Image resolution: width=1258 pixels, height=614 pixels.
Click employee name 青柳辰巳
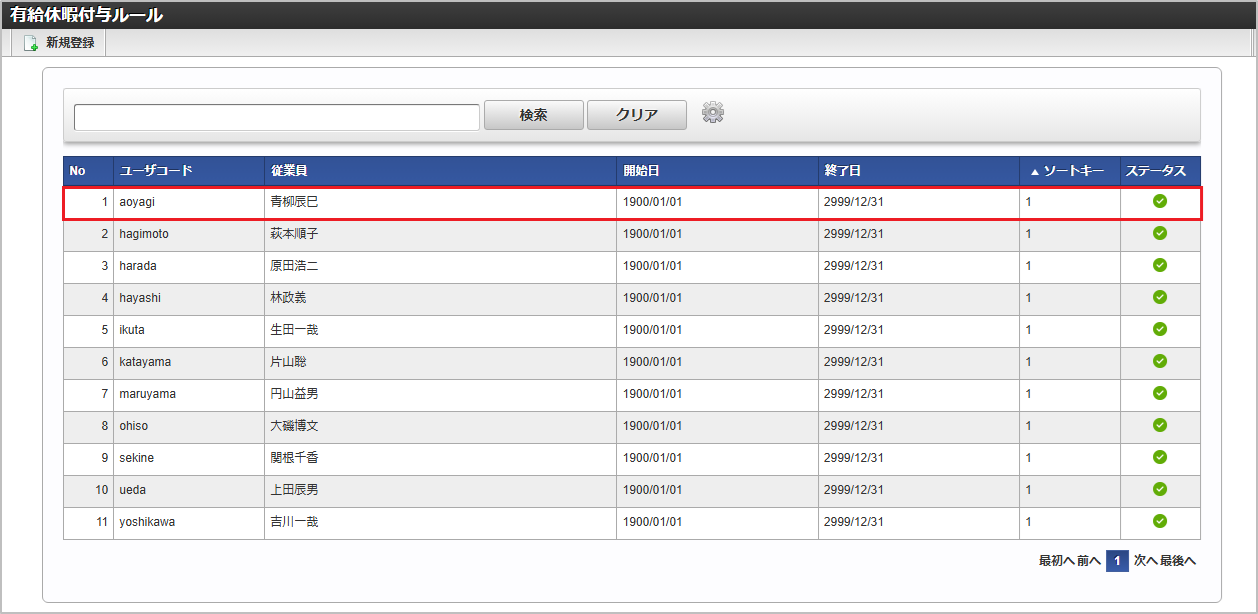tap(294, 202)
